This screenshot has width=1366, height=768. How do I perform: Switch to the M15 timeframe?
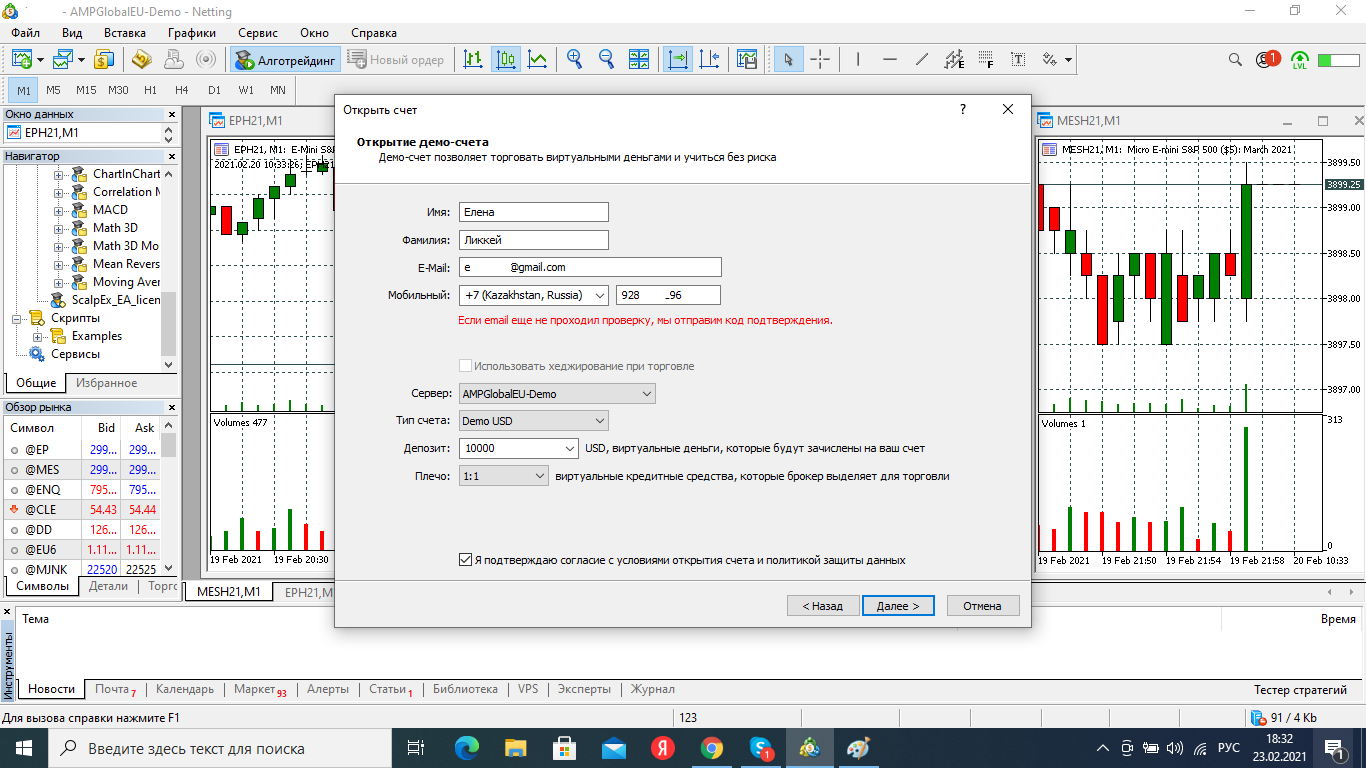(86, 90)
